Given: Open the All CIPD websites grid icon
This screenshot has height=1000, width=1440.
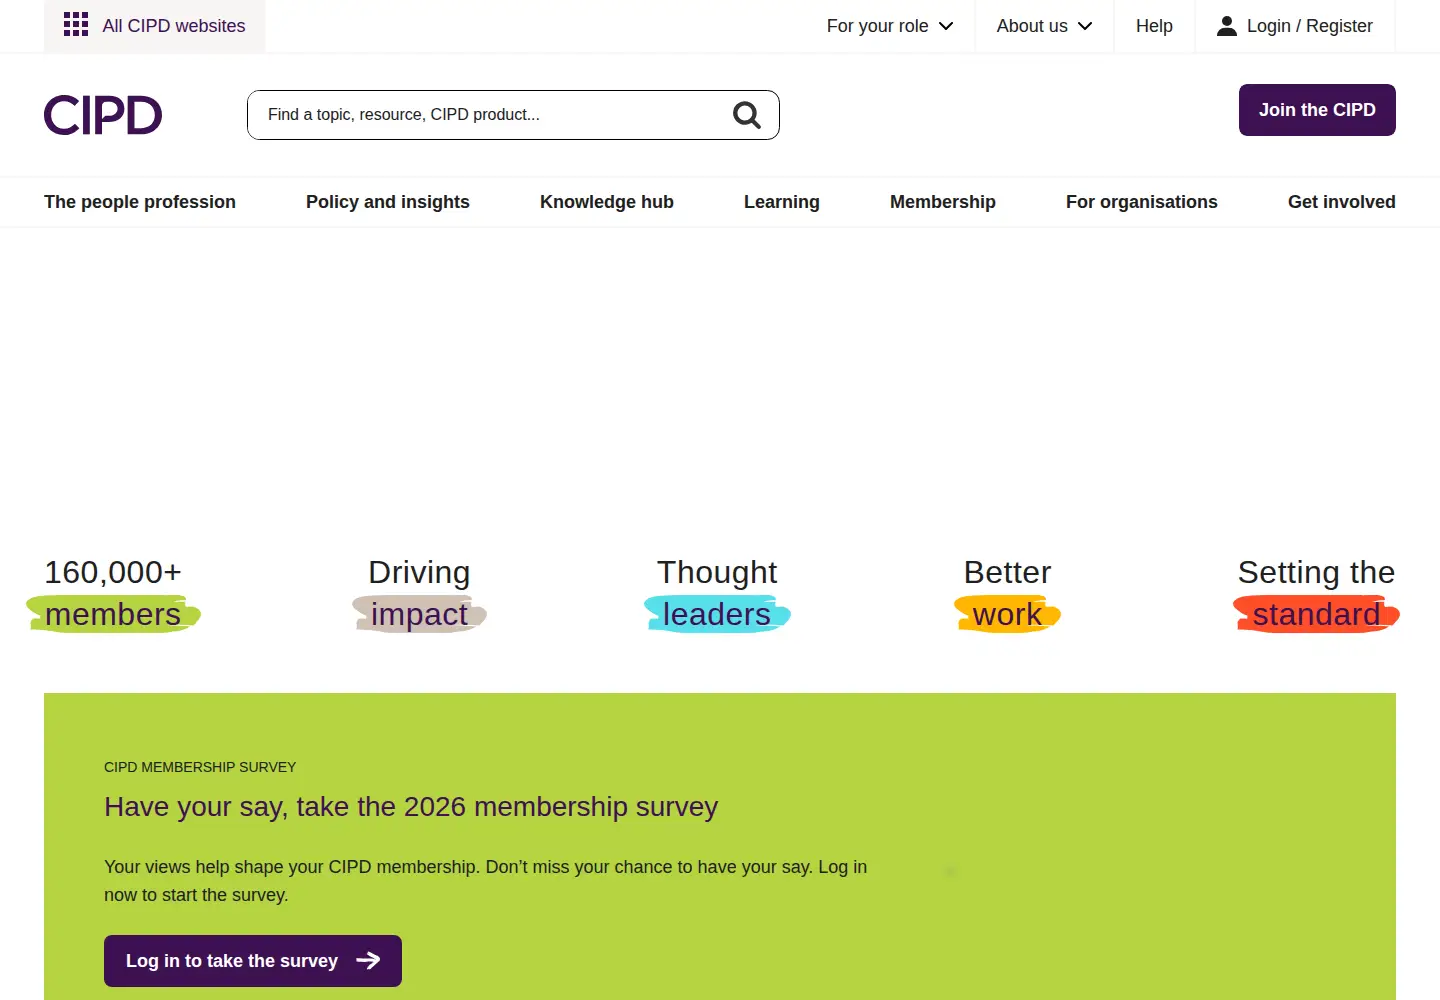Looking at the screenshot, I should tap(76, 25).
